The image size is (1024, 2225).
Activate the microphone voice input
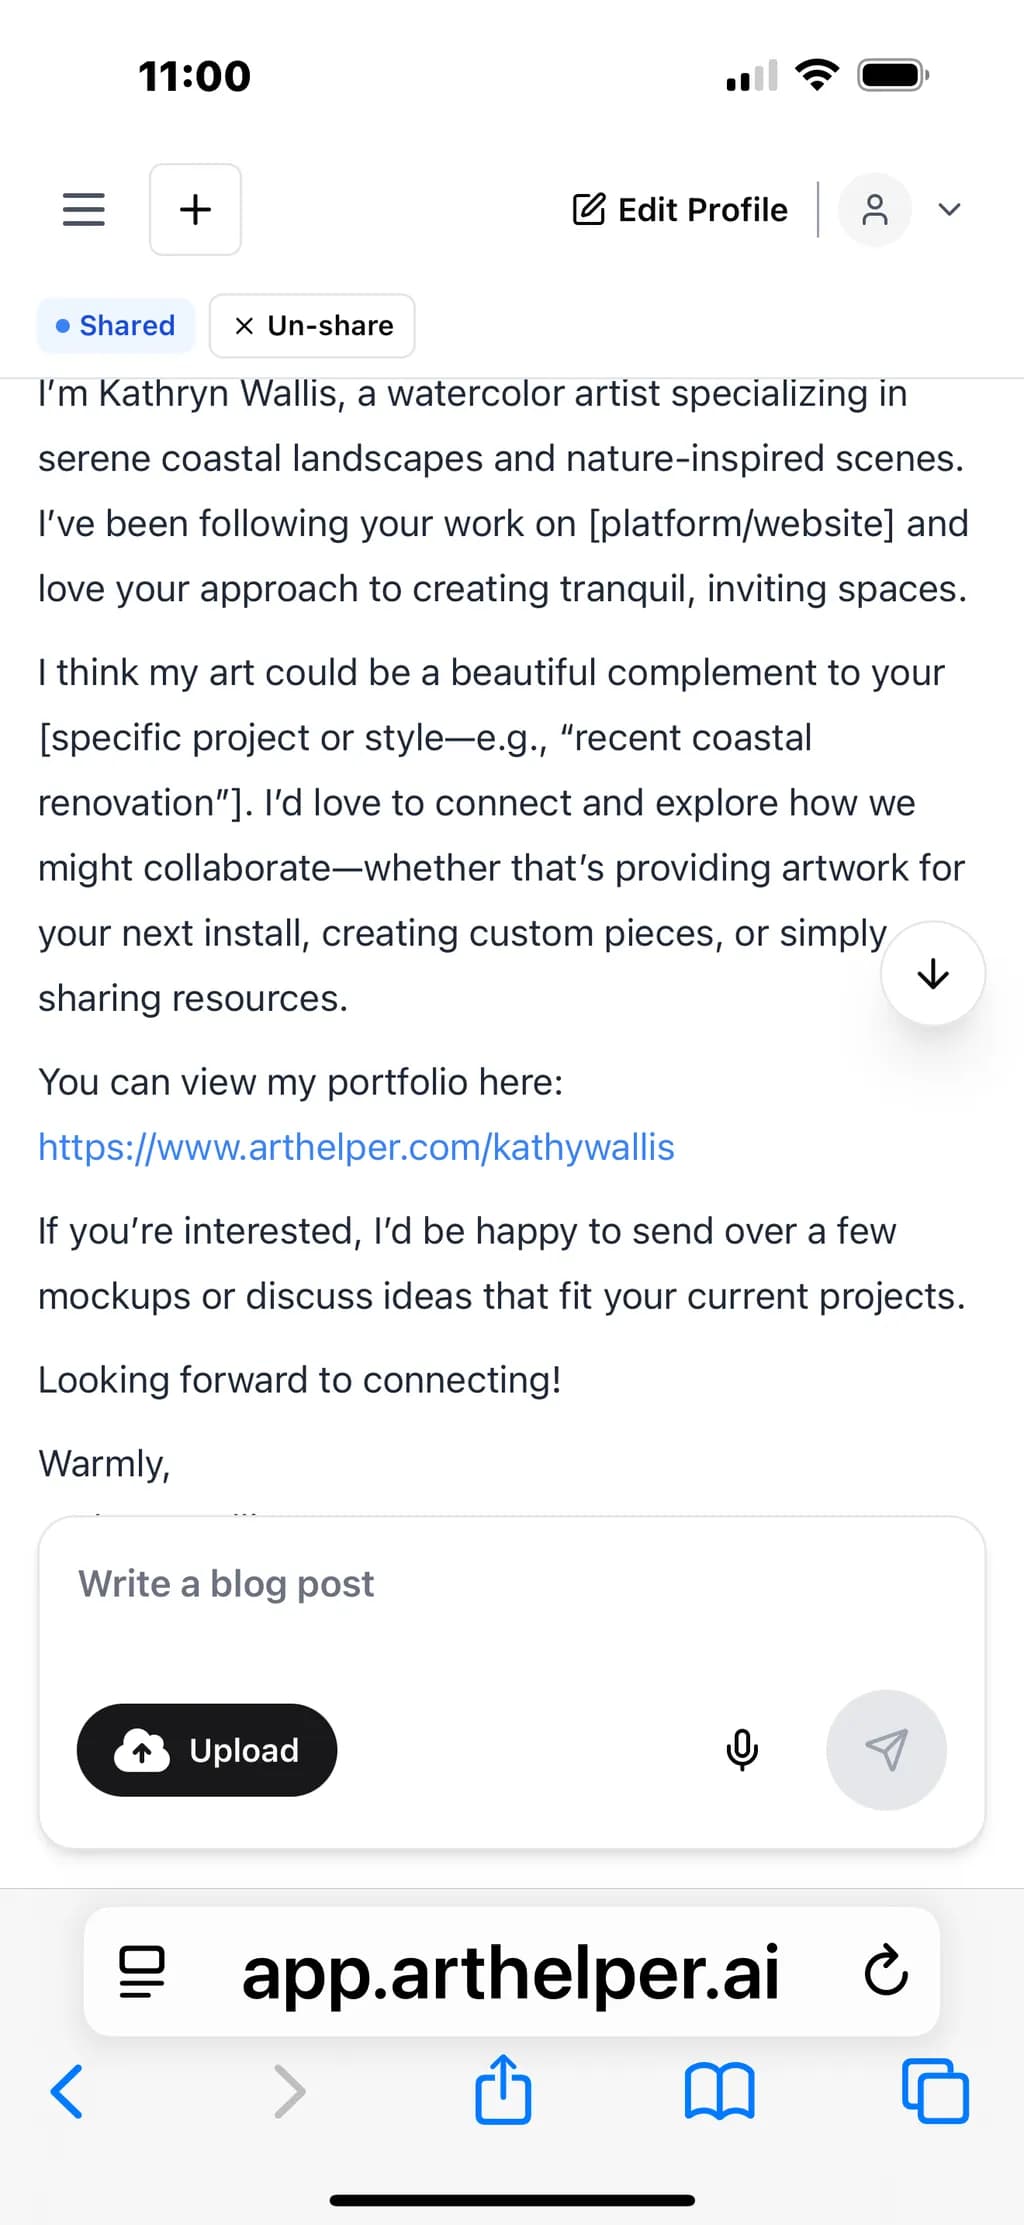tap(741, 1749)
